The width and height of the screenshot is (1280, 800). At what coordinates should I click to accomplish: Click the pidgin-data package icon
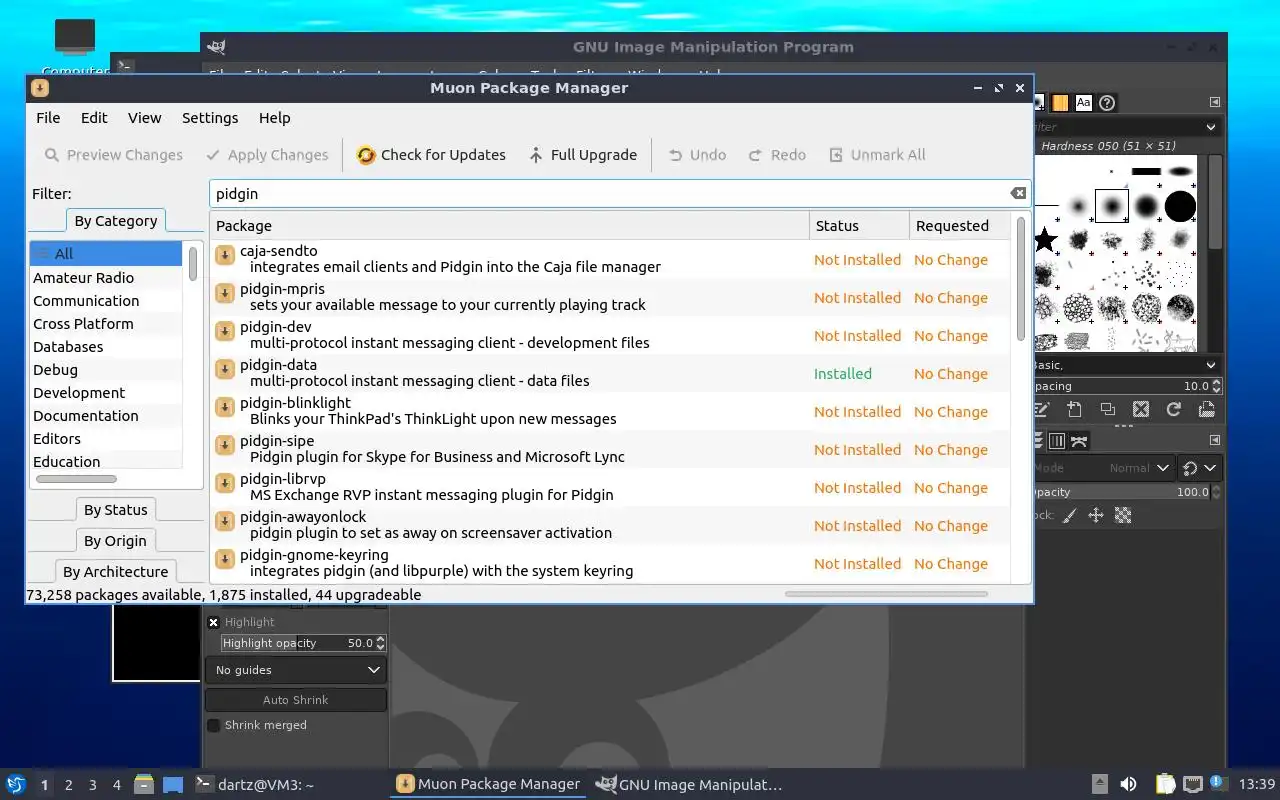[x=225, y=370]
